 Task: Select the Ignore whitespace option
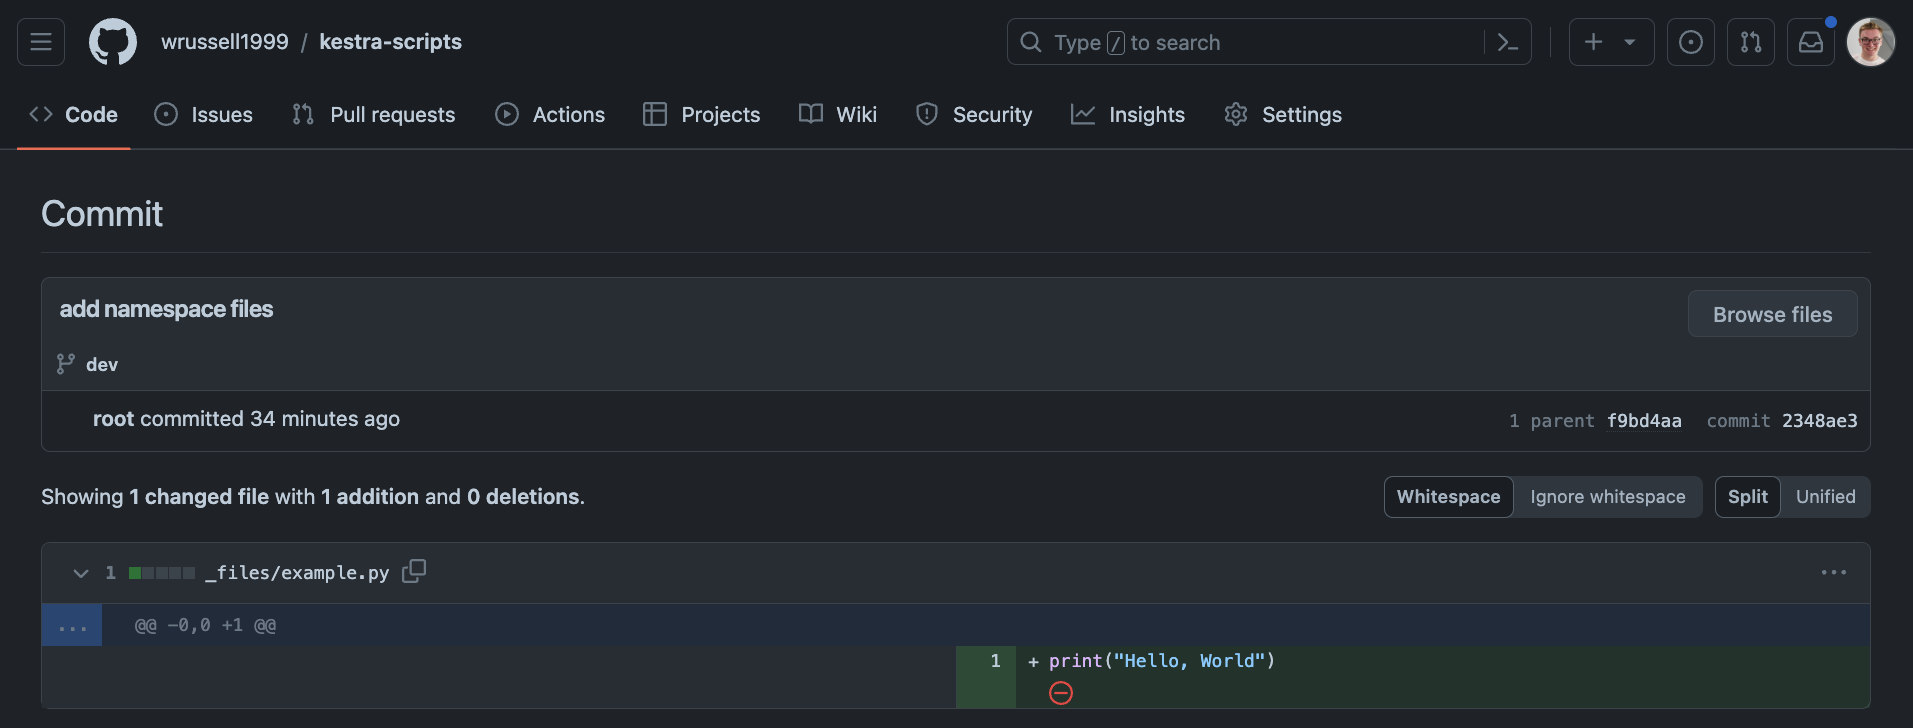pos(1607,497)
